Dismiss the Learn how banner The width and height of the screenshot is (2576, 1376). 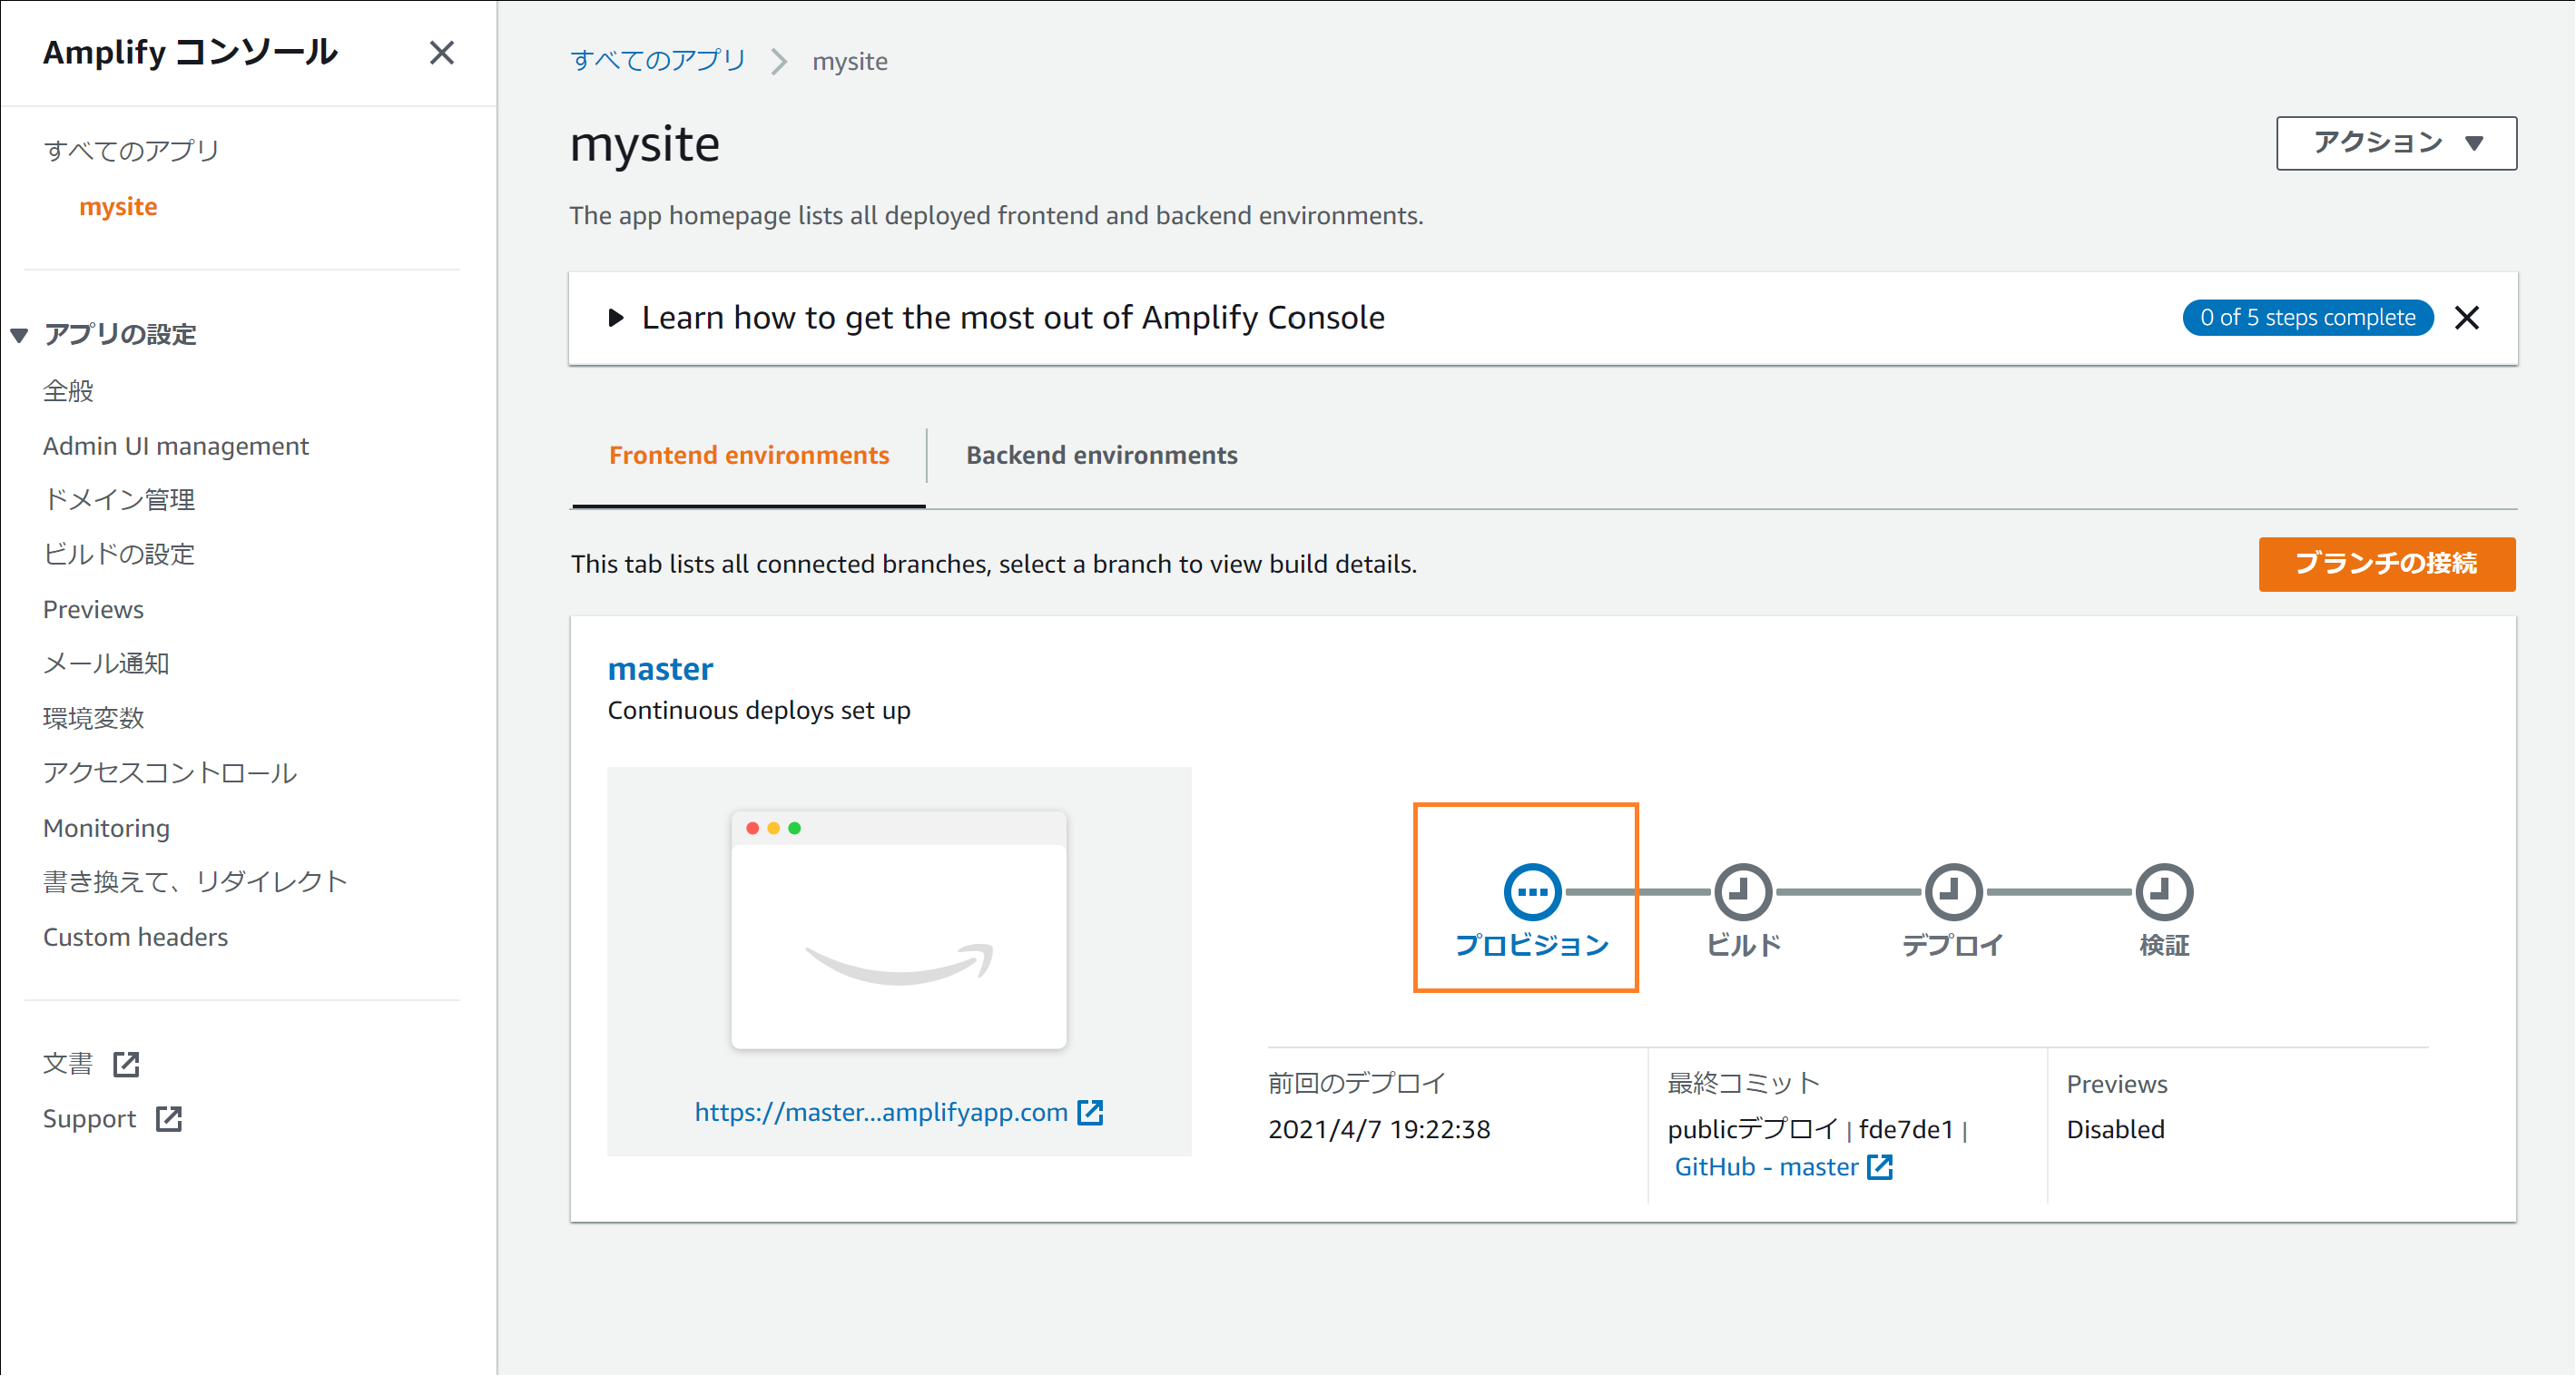coord(2467,318)
